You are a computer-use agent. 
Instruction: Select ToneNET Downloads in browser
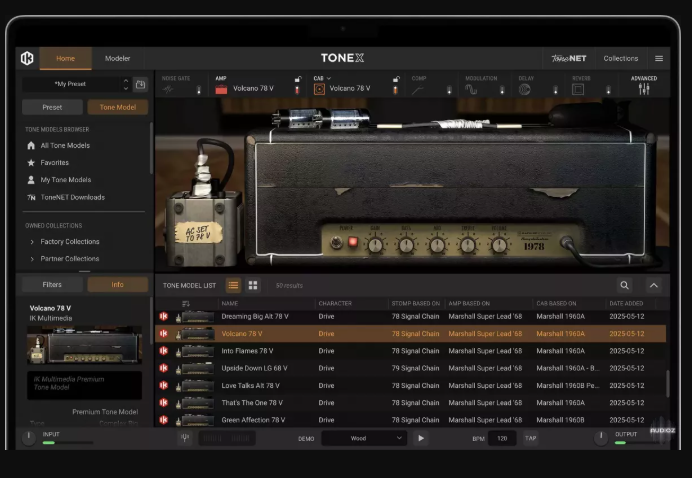tap(72, 197)
